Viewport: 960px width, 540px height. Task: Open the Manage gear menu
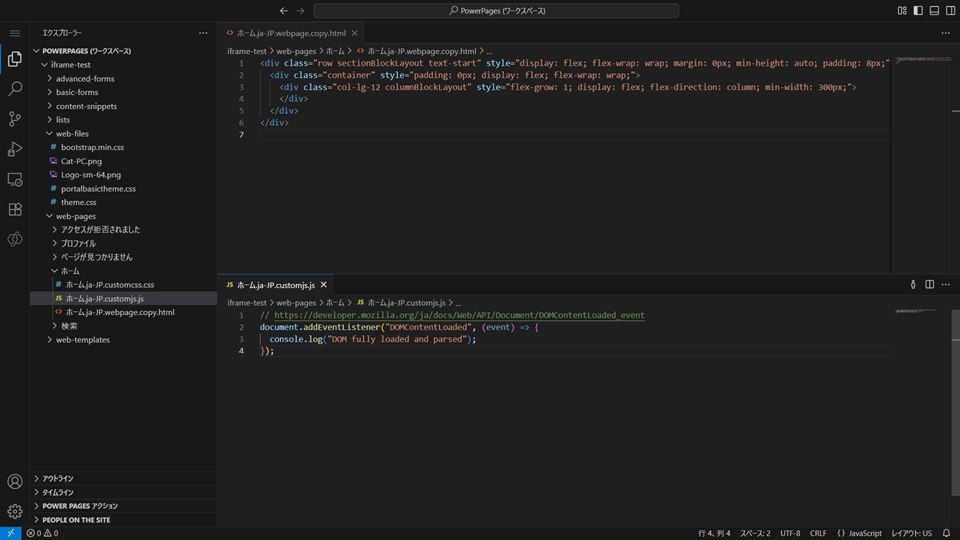click(15, 511)
